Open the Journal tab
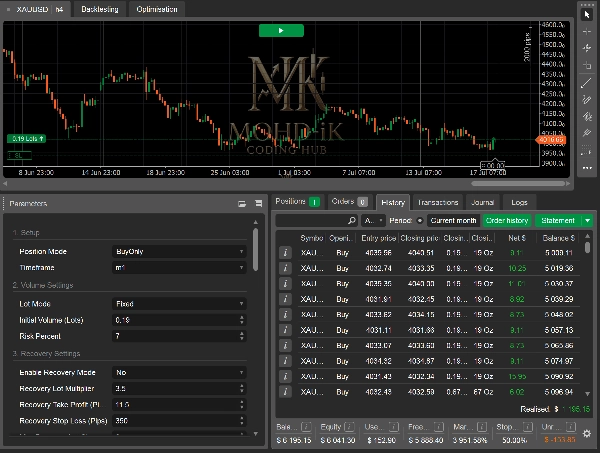This screenshot has height=453, width=600. [483, 202]
